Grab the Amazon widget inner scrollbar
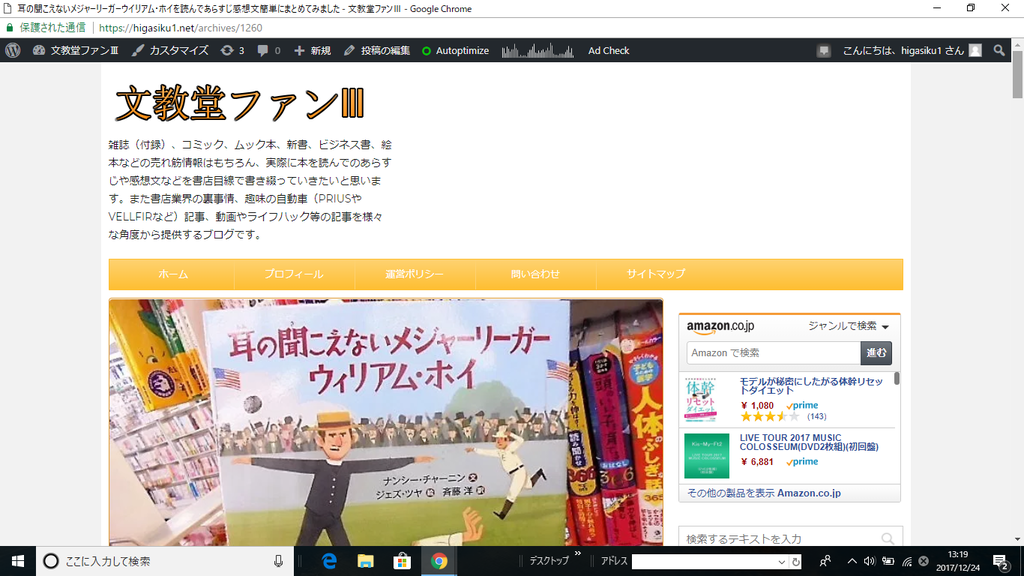The height and width of the screenshot is (576, 1024). [x=897, y=378]
